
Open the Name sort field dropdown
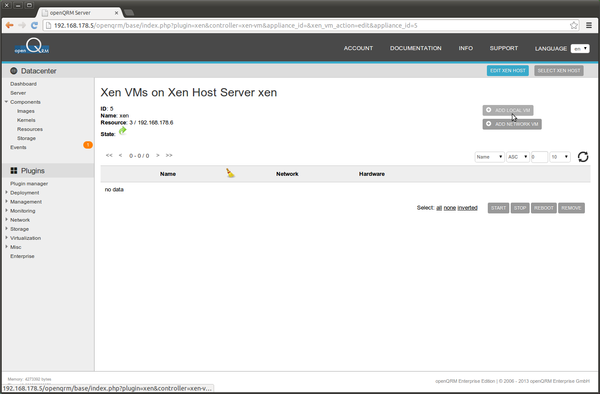click(489, 157)
